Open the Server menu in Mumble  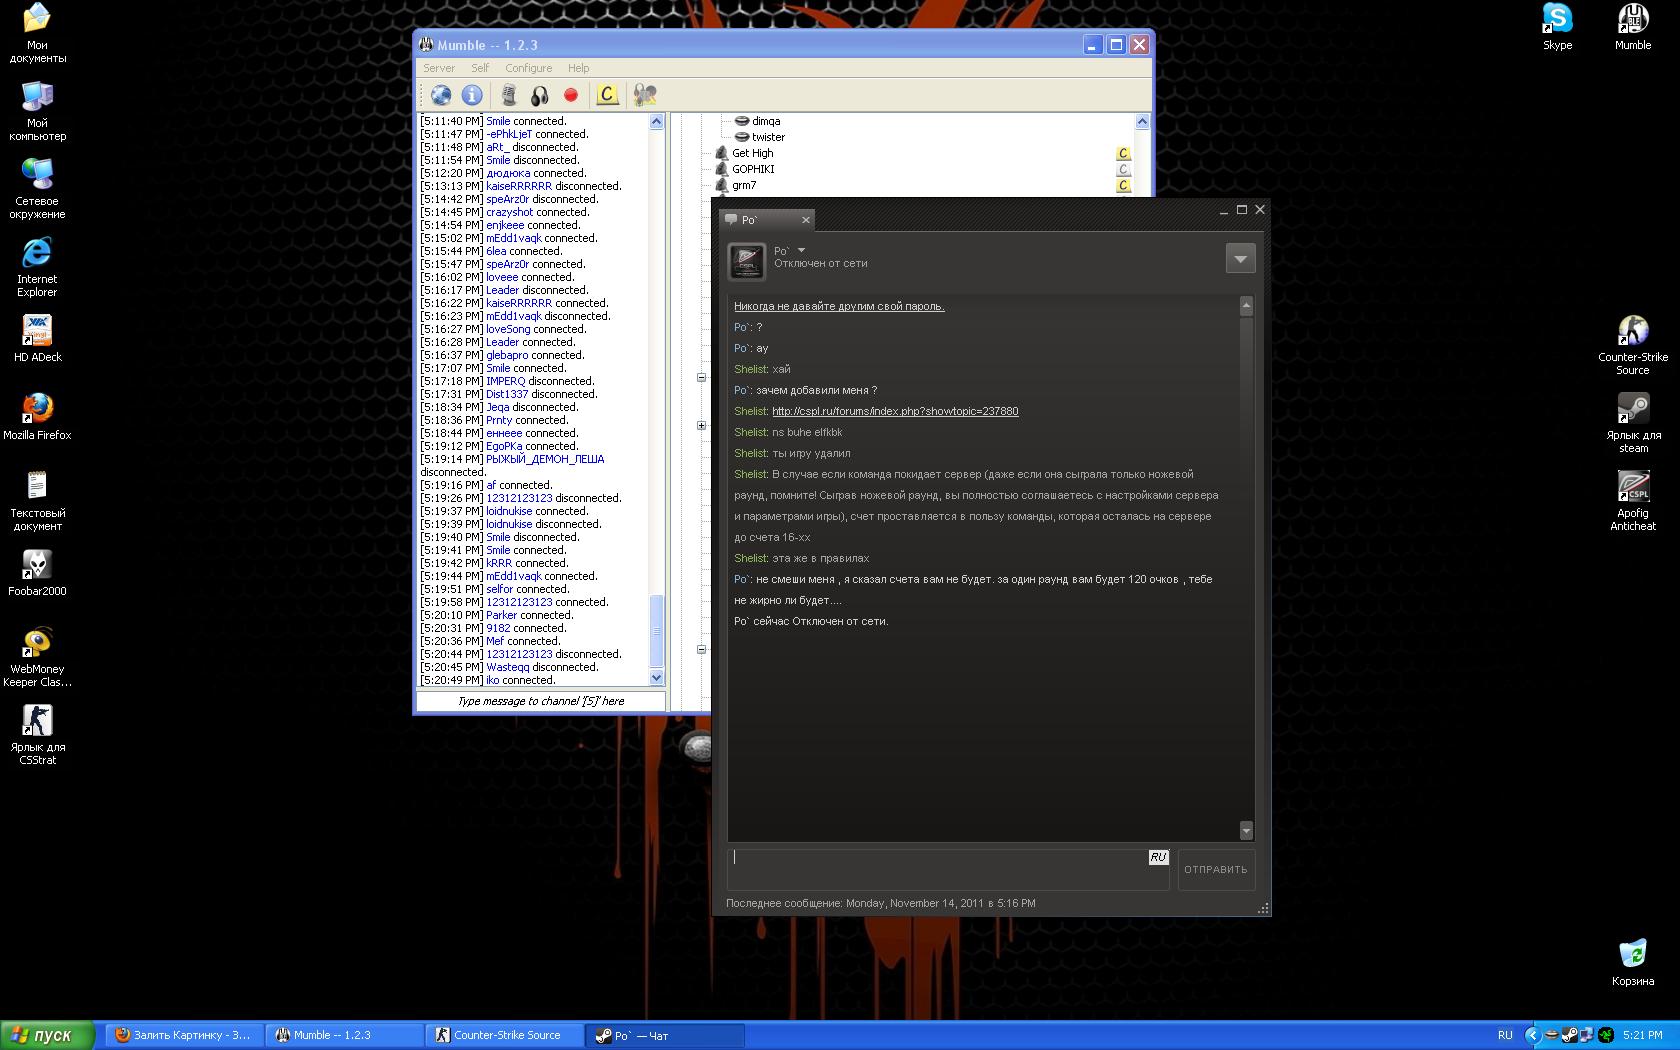tap(438, 68)
